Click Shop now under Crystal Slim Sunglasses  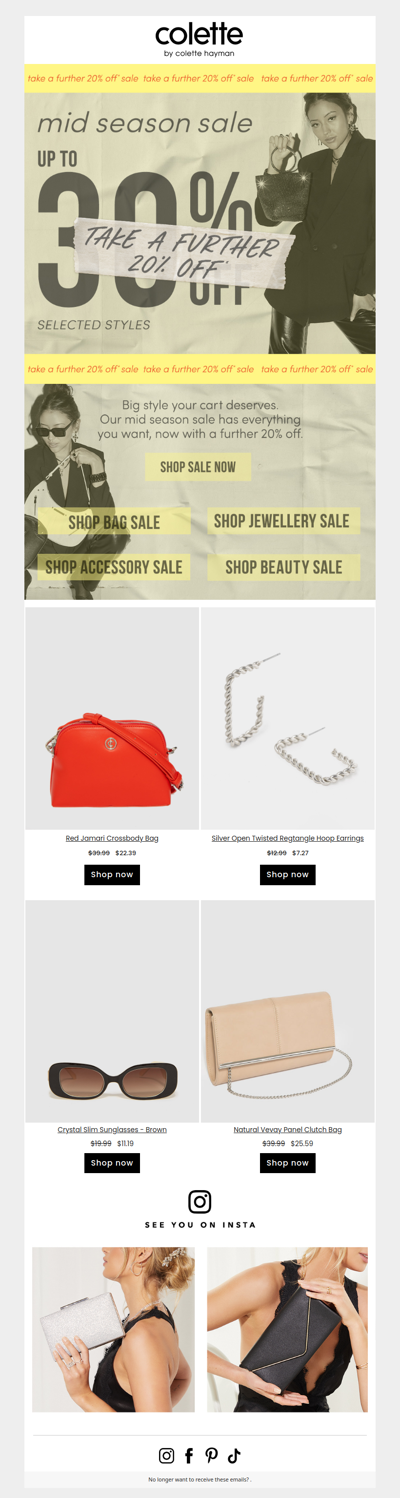click(112, 1163)
